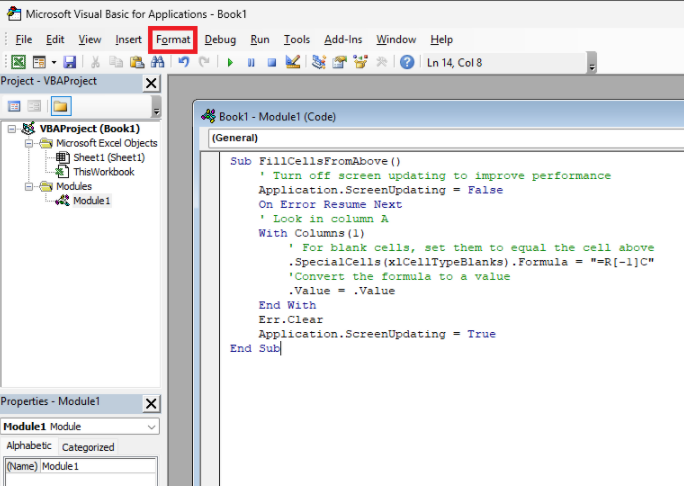
Task: Open toolbar options overflow arrow
Action: tap(592, 63)
